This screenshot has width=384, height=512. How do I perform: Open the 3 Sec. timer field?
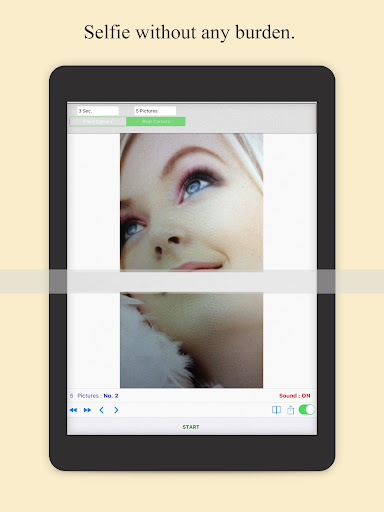point(98,111)
